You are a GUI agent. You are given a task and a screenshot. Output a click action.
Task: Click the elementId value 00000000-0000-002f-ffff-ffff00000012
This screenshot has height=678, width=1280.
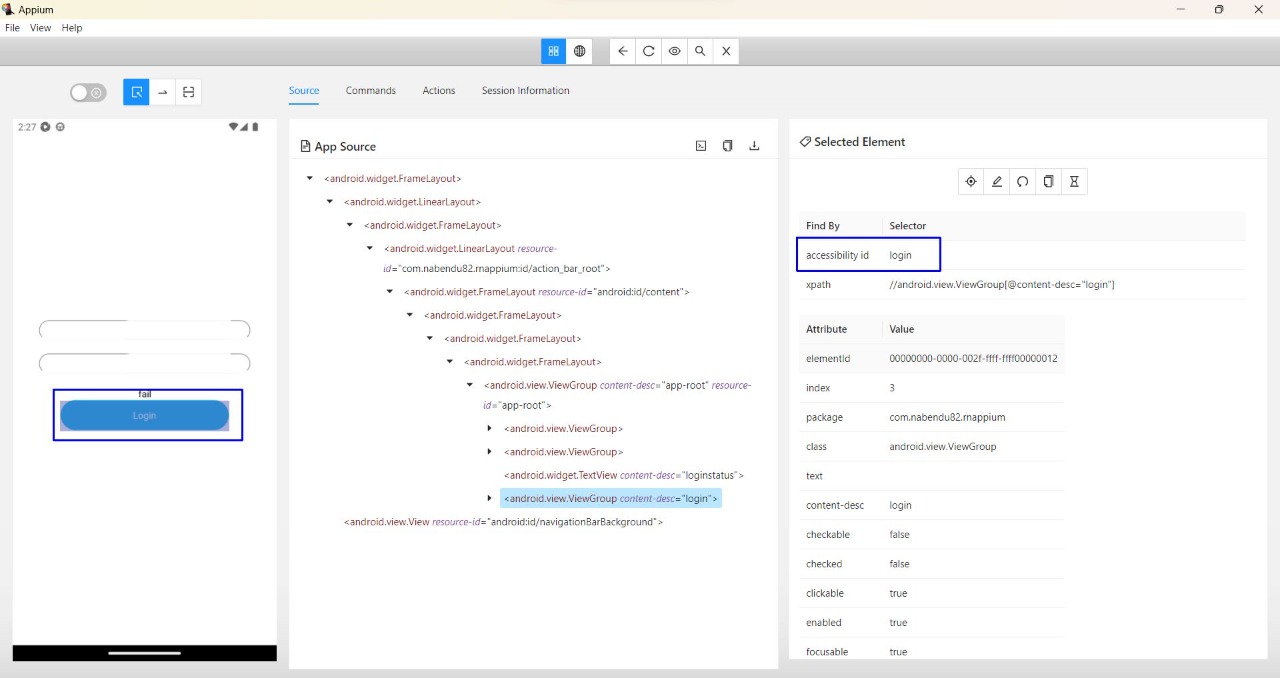[x=973, y=358]
